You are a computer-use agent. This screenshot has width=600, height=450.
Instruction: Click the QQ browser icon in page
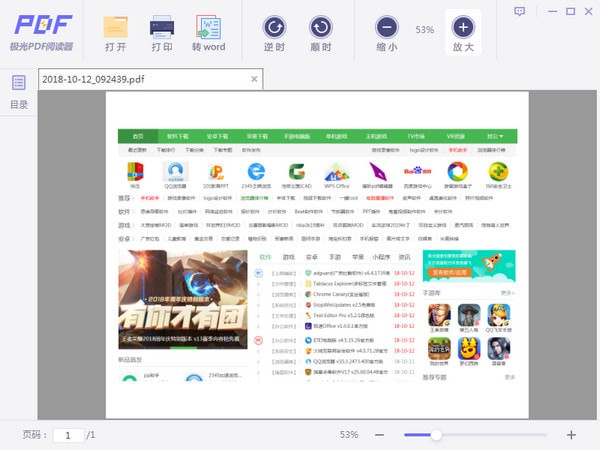[x=176, y=171]
